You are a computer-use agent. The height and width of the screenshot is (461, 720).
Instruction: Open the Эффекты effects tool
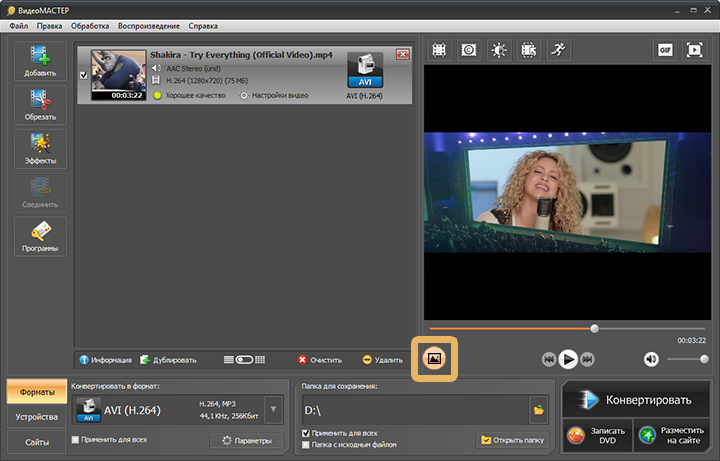tap(40, 149)
